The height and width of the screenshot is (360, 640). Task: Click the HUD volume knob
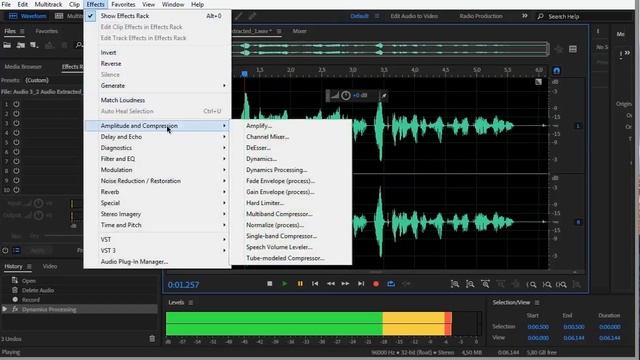tap(346, 96)
